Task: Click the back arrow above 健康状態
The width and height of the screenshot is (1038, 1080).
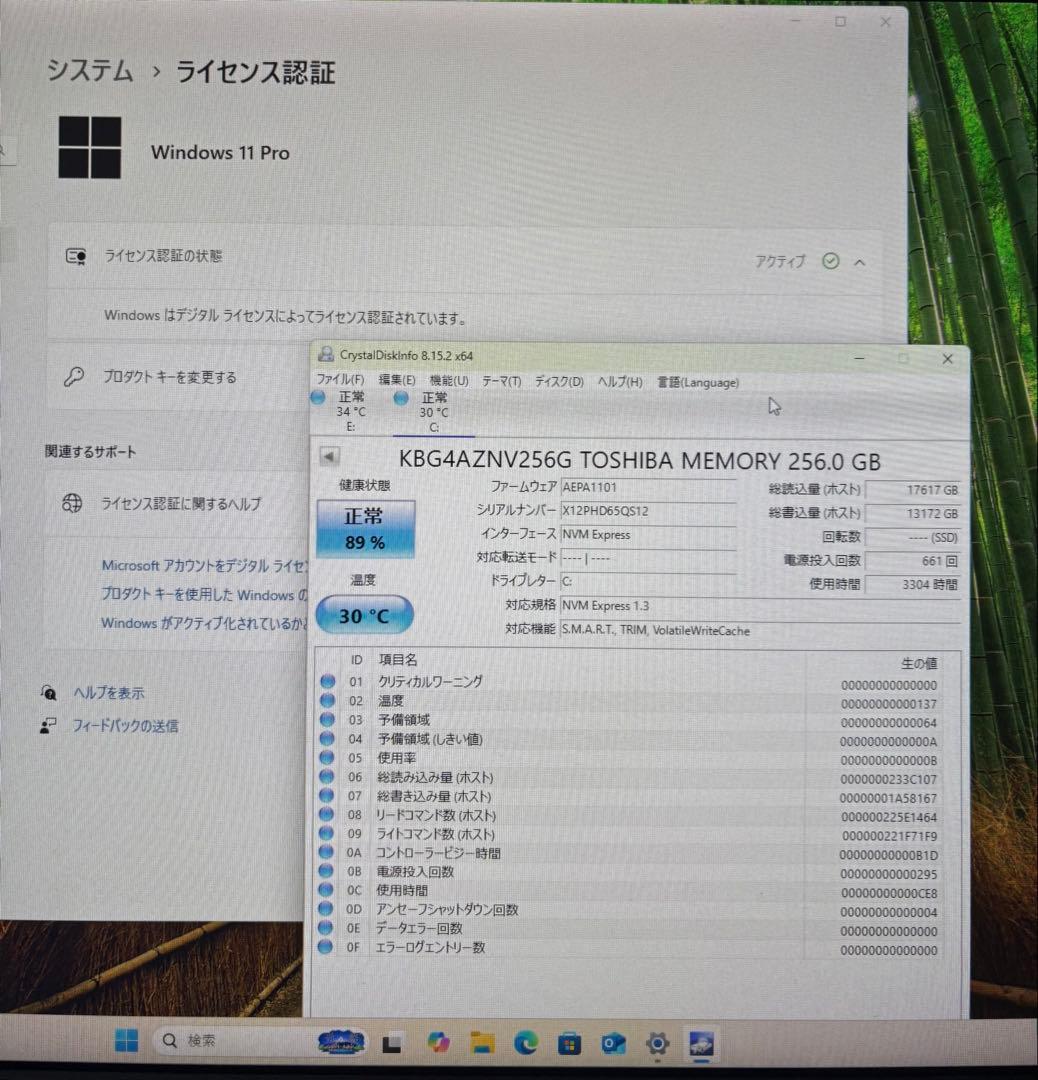Action: click(329, 457)
